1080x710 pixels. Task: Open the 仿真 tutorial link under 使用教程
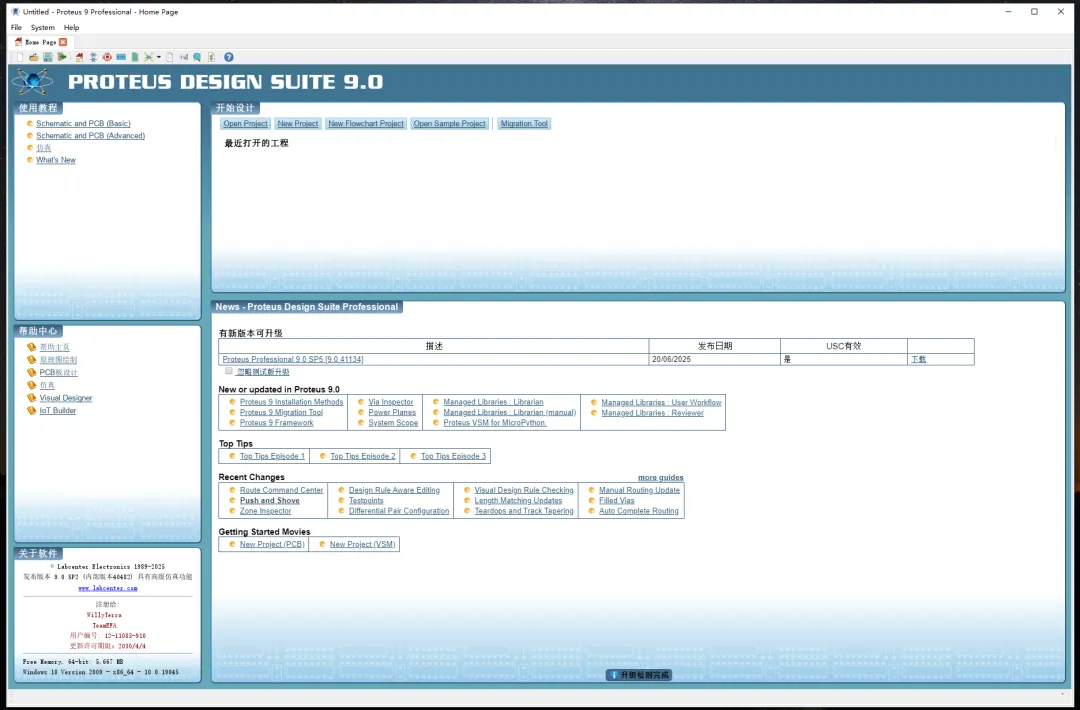pyautogui.click(x=43, y=147)
